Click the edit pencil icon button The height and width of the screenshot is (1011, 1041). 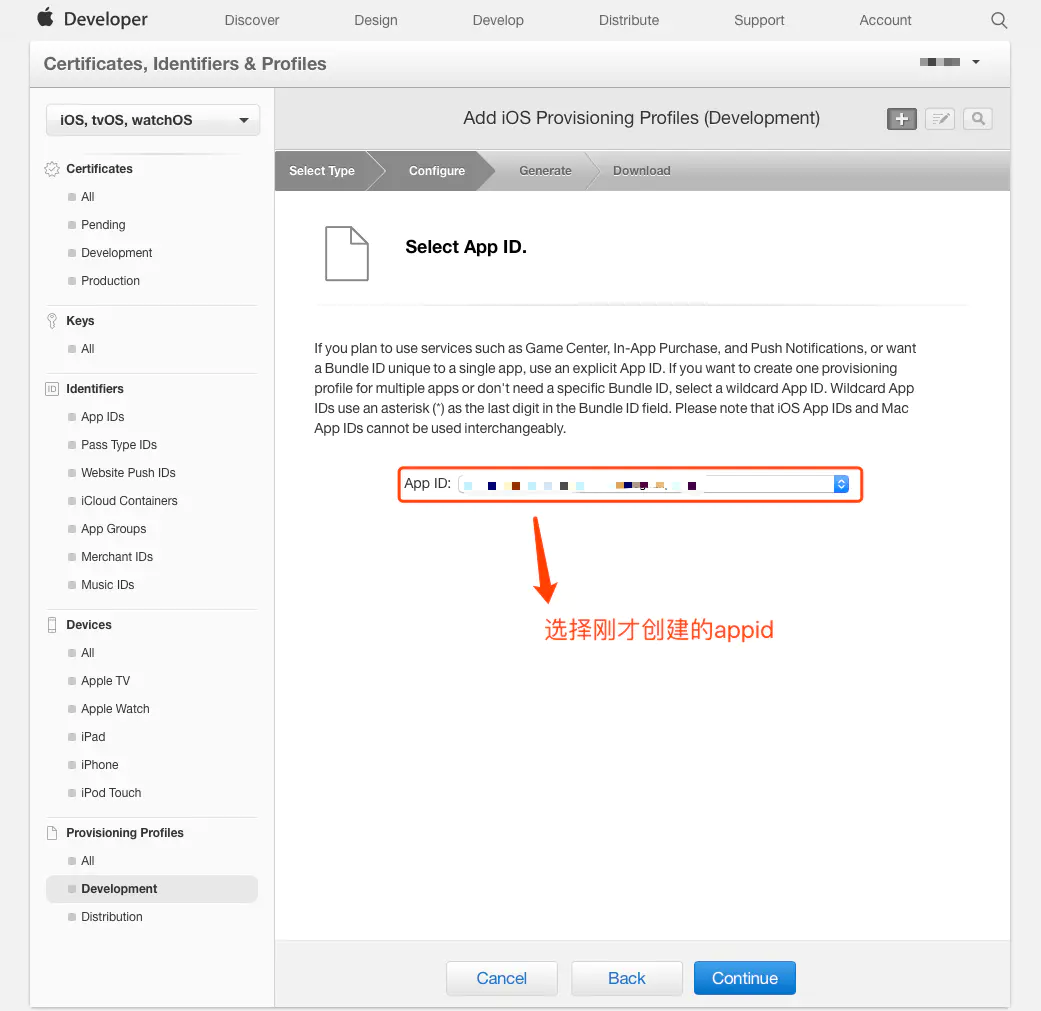[939, 119]
